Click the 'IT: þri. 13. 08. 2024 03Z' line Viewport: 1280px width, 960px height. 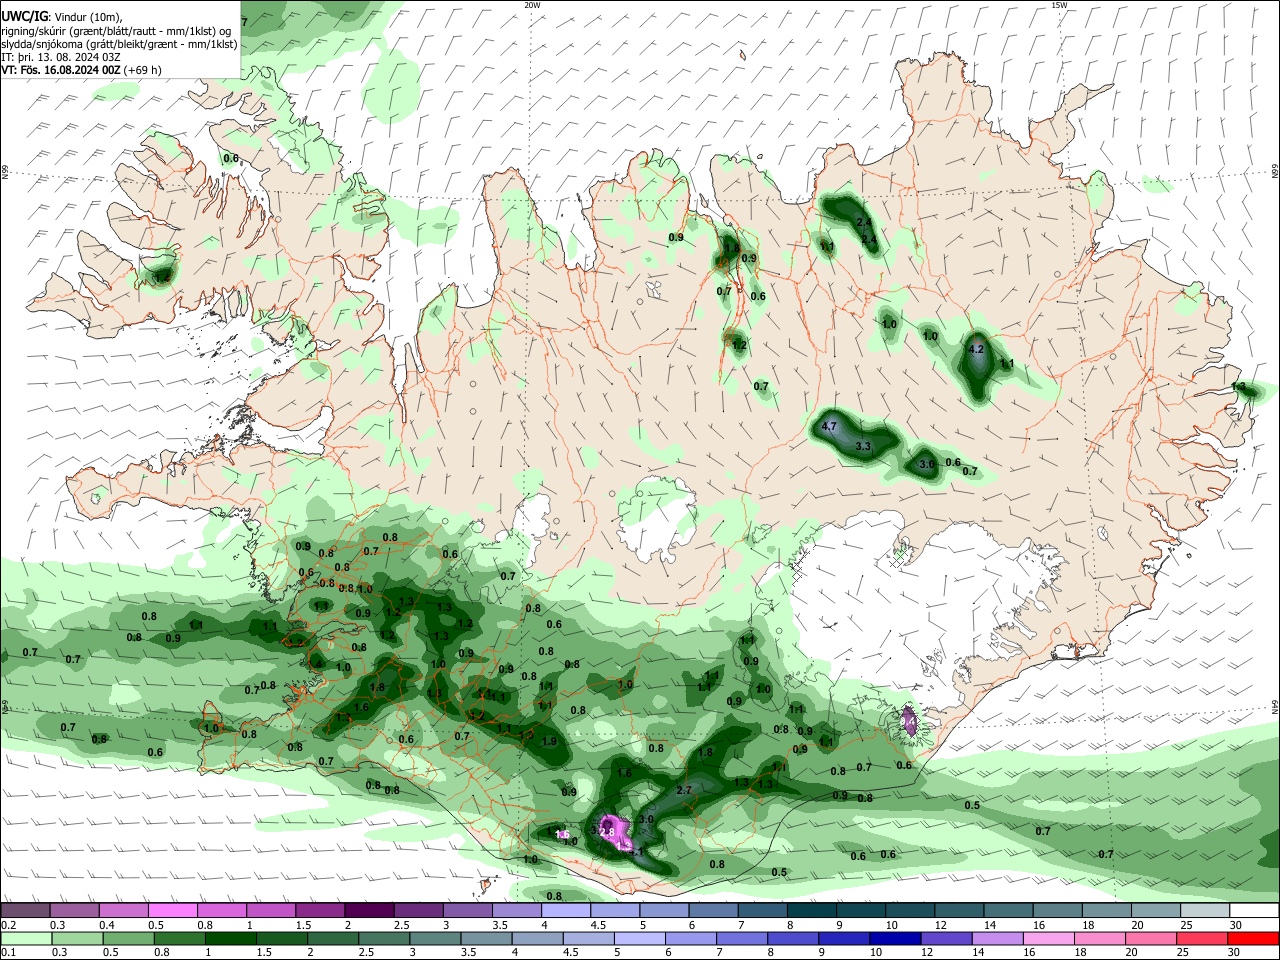[x=61, y=57]
